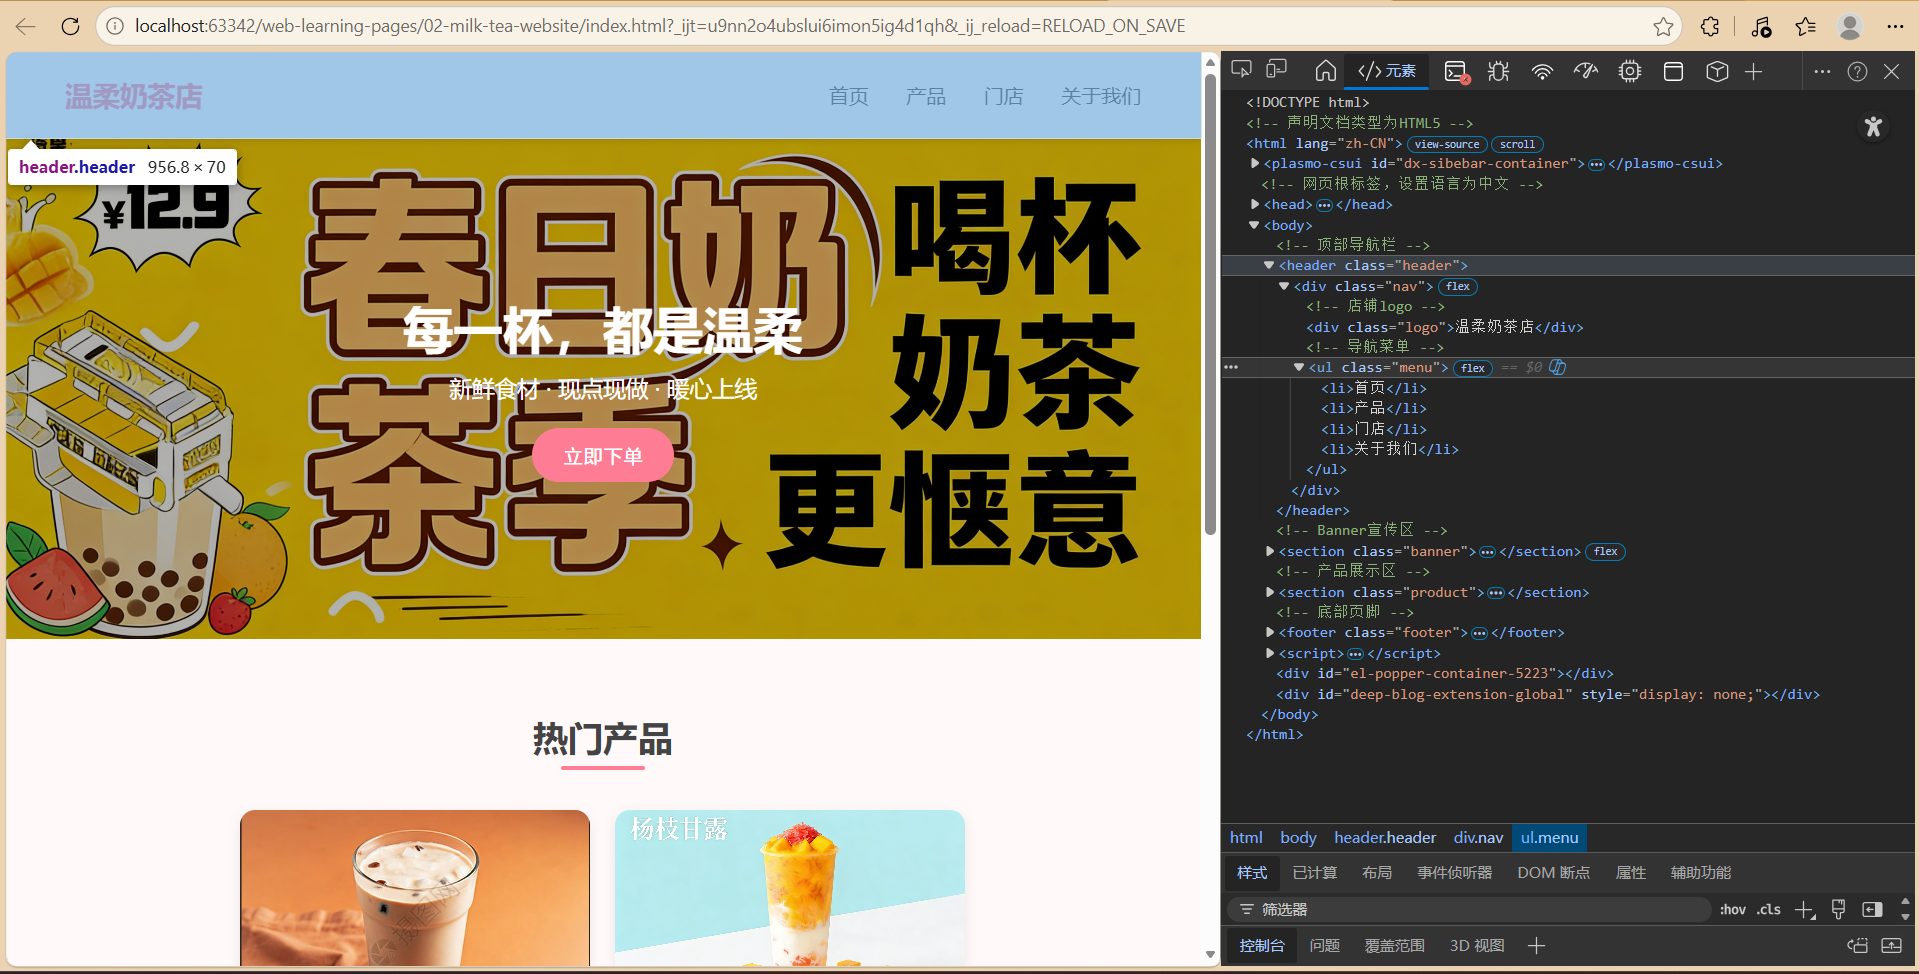Collapse the ul class menu node

click(1299, 367)
